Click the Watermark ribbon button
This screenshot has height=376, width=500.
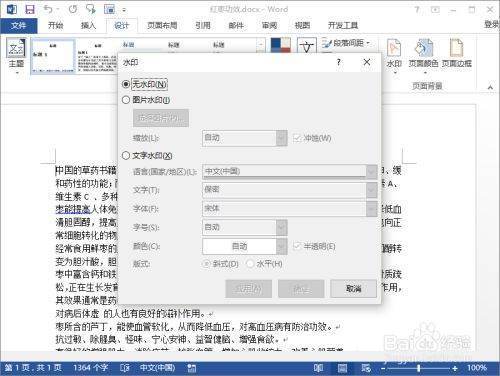pyautogui.click(x=394, y=56)
